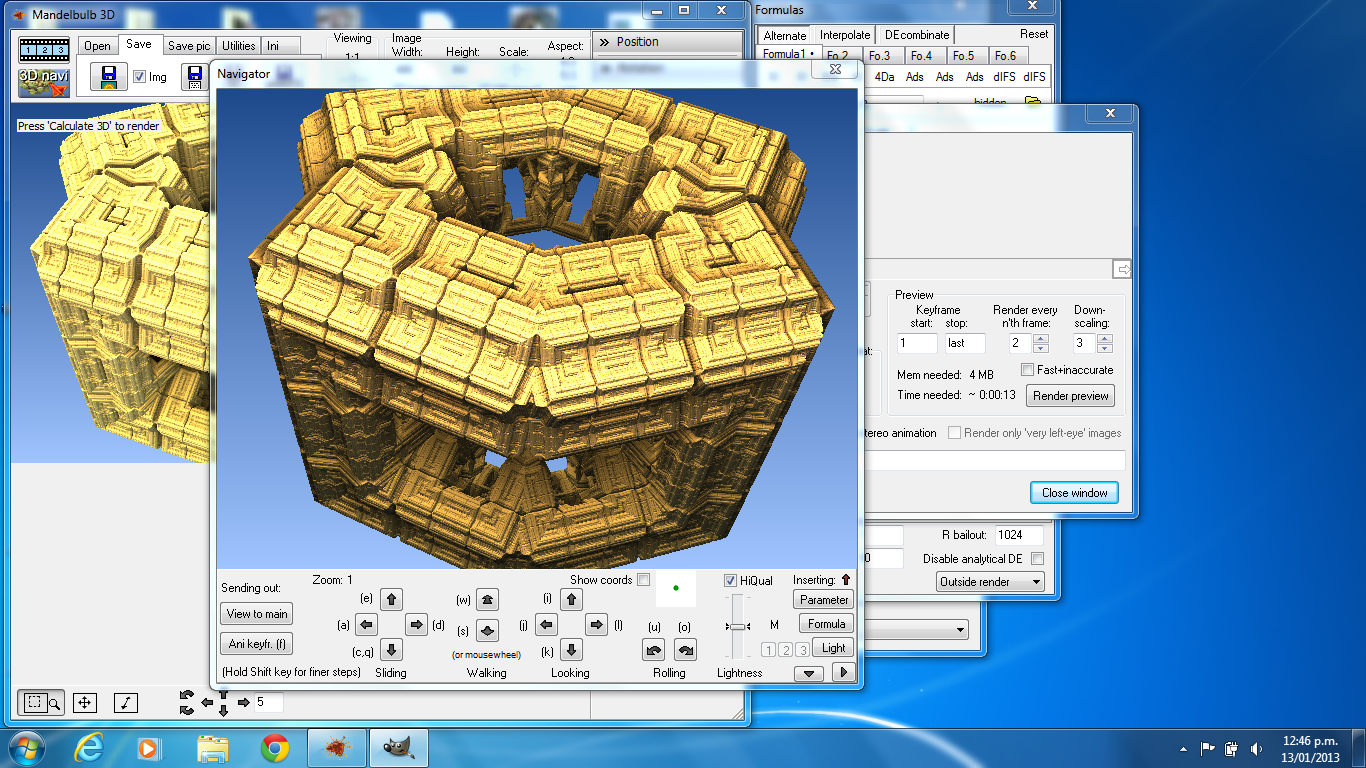Click the Light button in Navigator
This screenshot has width=1366, height=768.
click(x=834, y=648)
